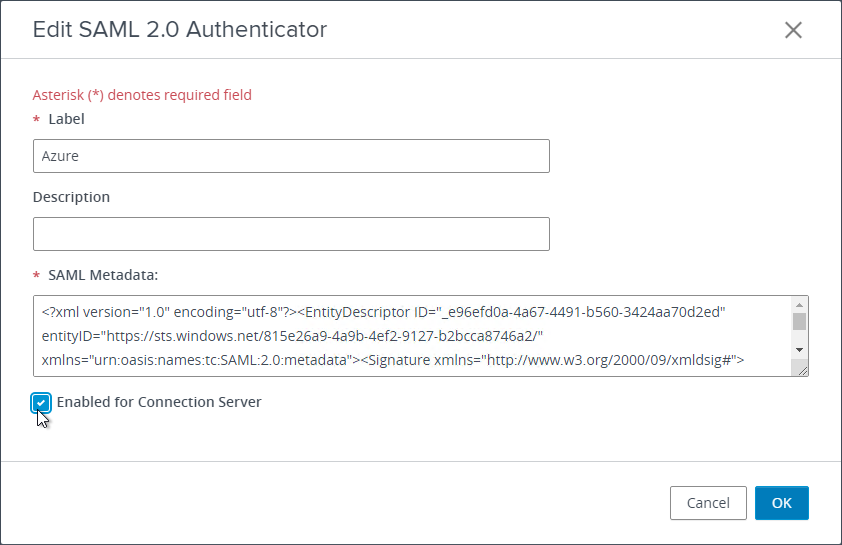Click the Edit SAML 2.0 Authenticator title

pyautogui.click(x=180, y=30)
